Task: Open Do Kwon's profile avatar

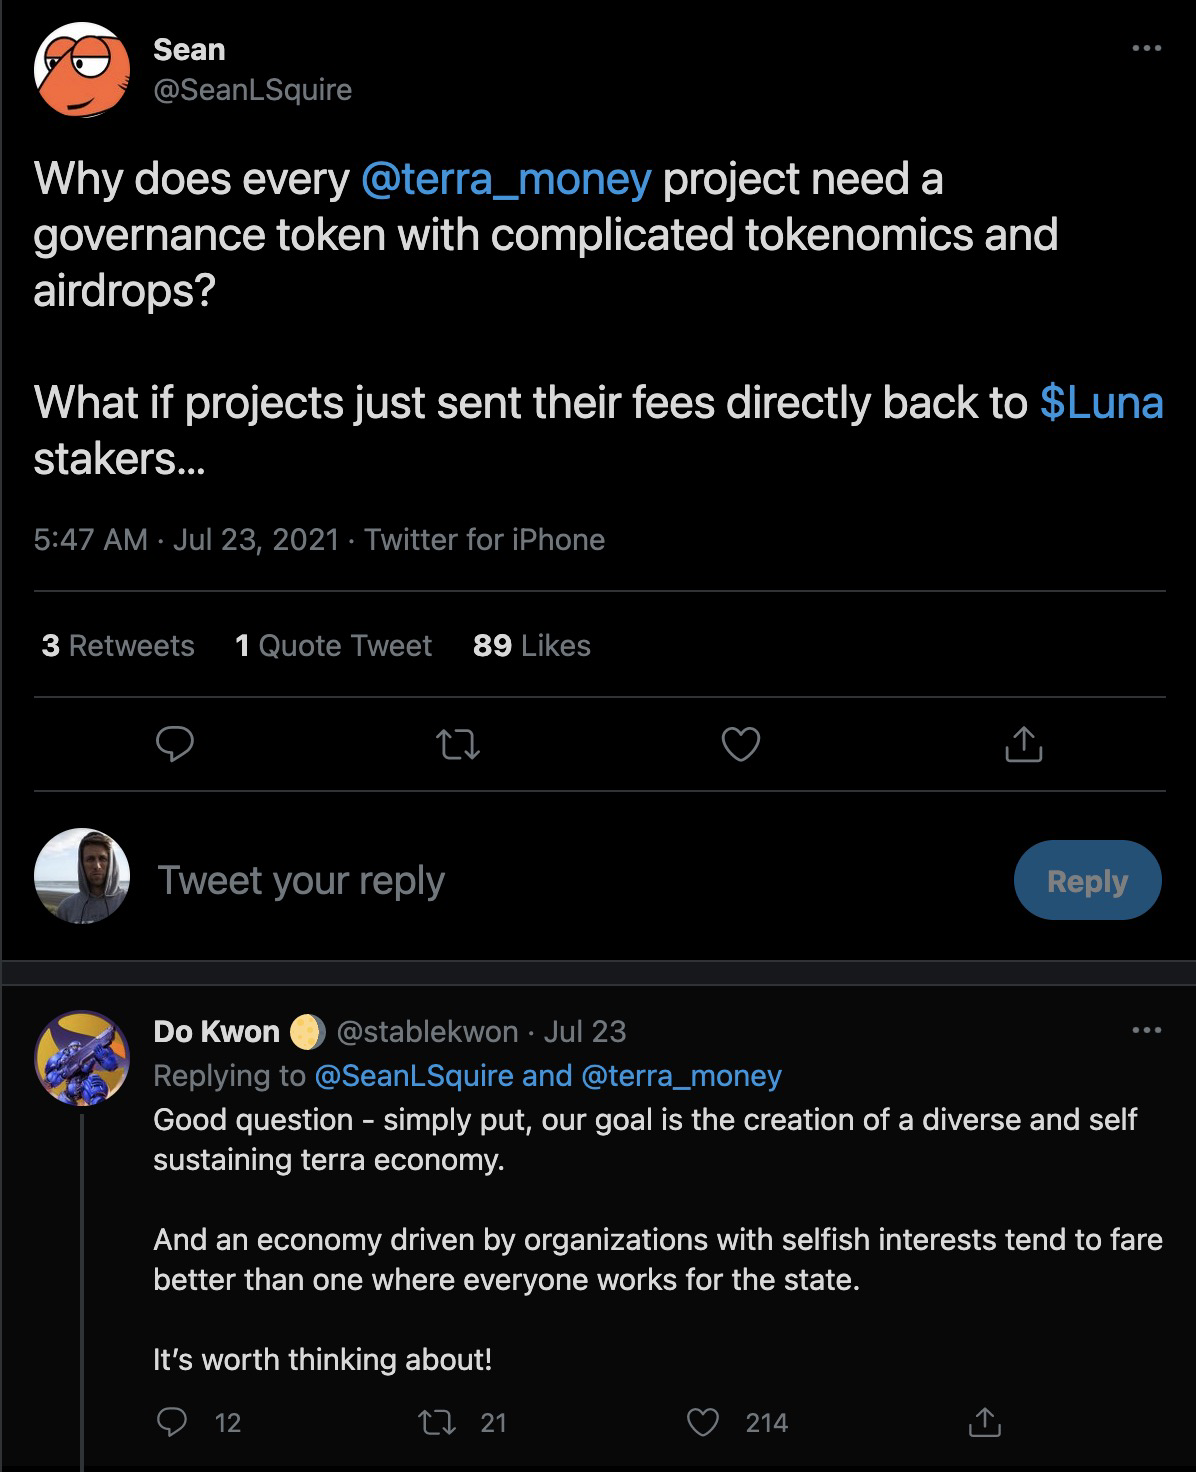Action: pyautogui.click(x=82, y=1057)
